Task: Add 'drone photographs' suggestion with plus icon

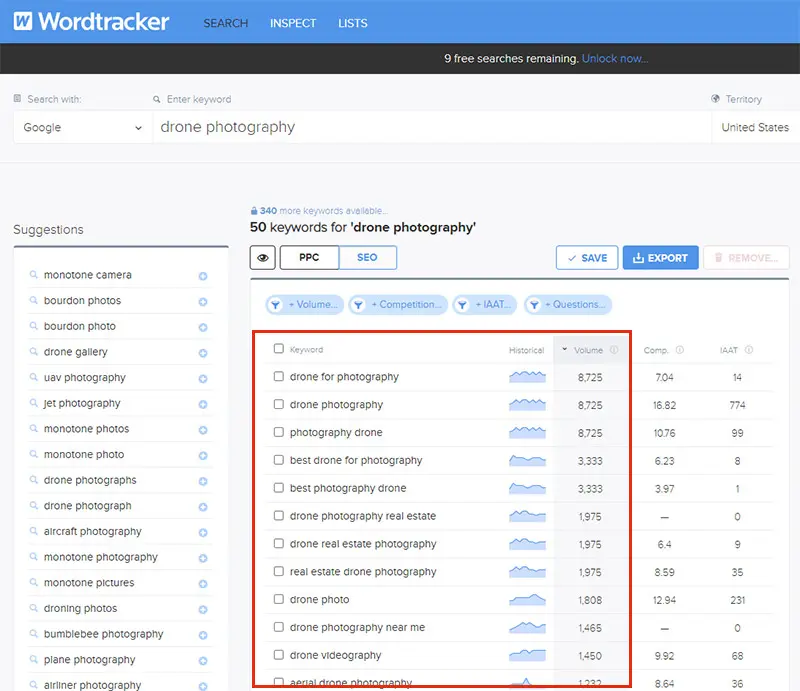Action: click(203, 481)
